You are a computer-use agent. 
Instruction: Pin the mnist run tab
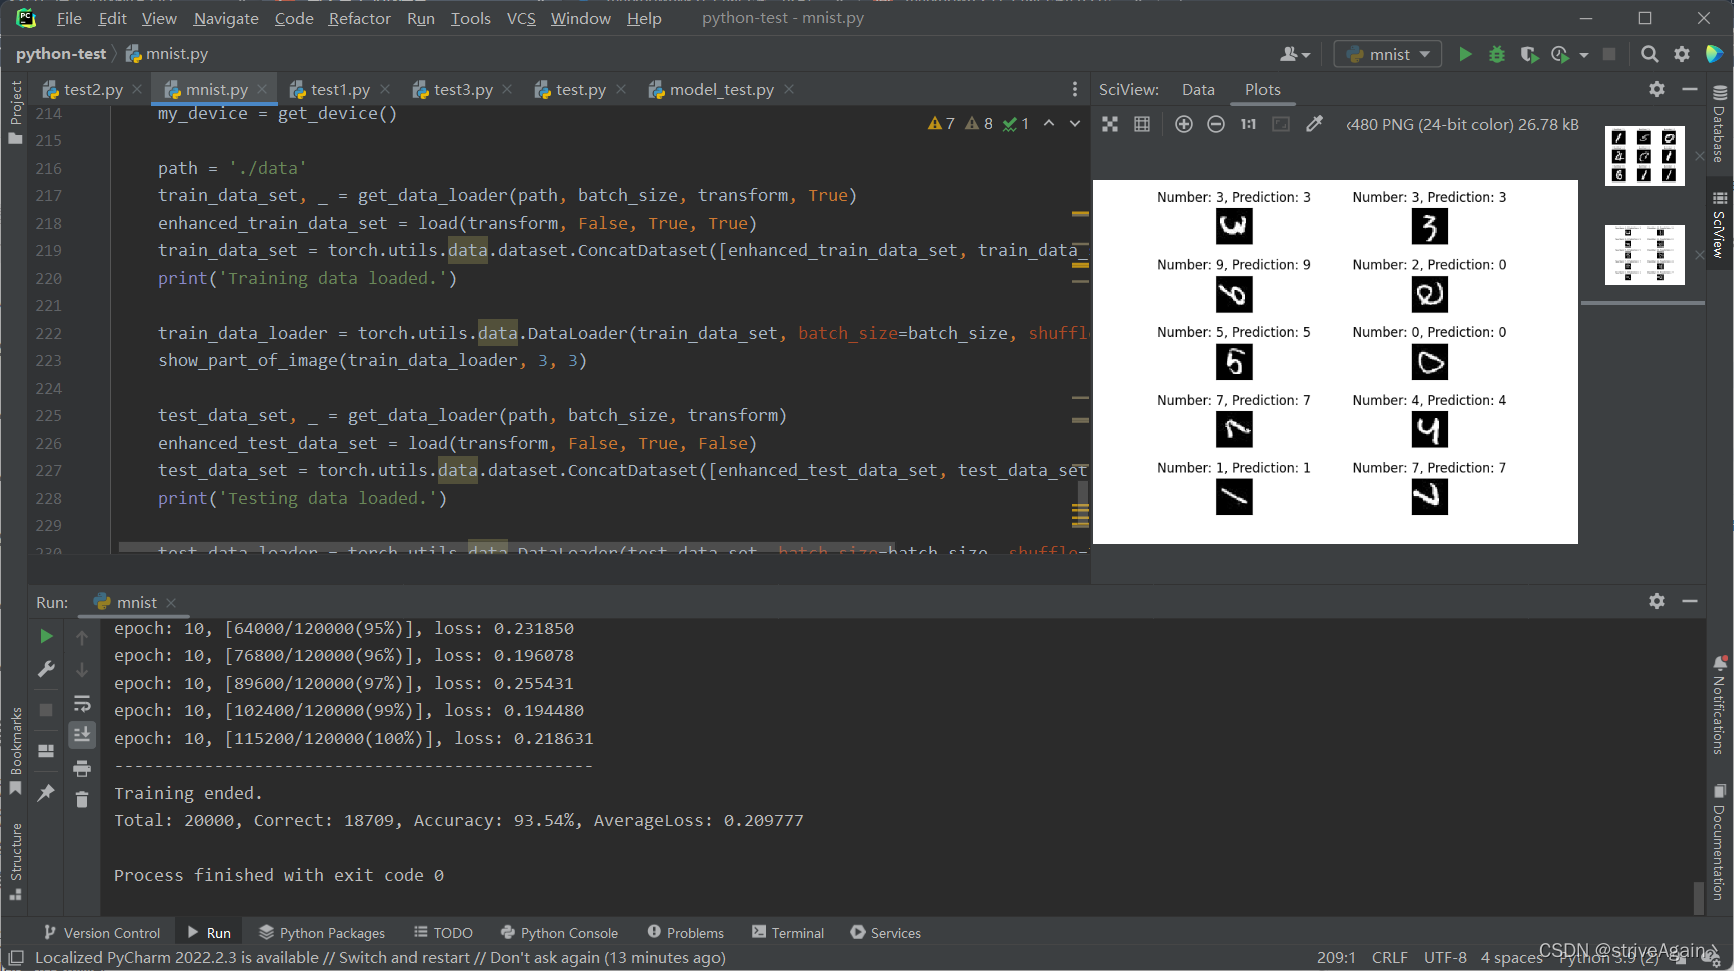coord(46,793)
